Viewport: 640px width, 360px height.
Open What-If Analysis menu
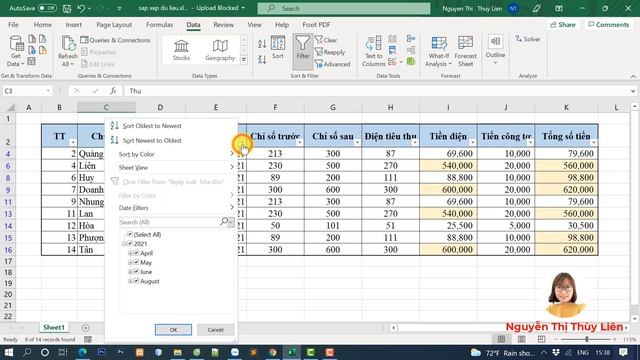(438, 51)
